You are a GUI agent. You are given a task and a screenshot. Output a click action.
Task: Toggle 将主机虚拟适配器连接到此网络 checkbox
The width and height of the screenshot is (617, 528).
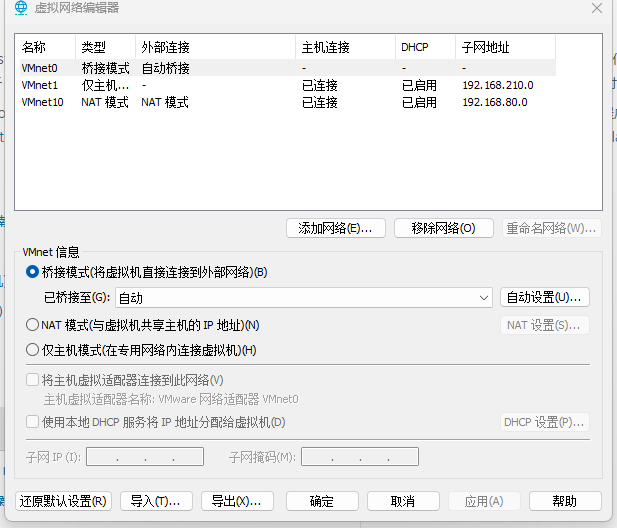point(32,380)
